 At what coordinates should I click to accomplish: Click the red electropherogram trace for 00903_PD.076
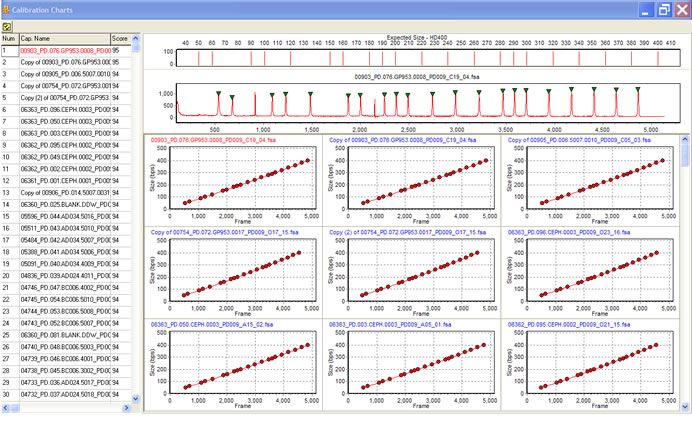(x=428, y=102)
